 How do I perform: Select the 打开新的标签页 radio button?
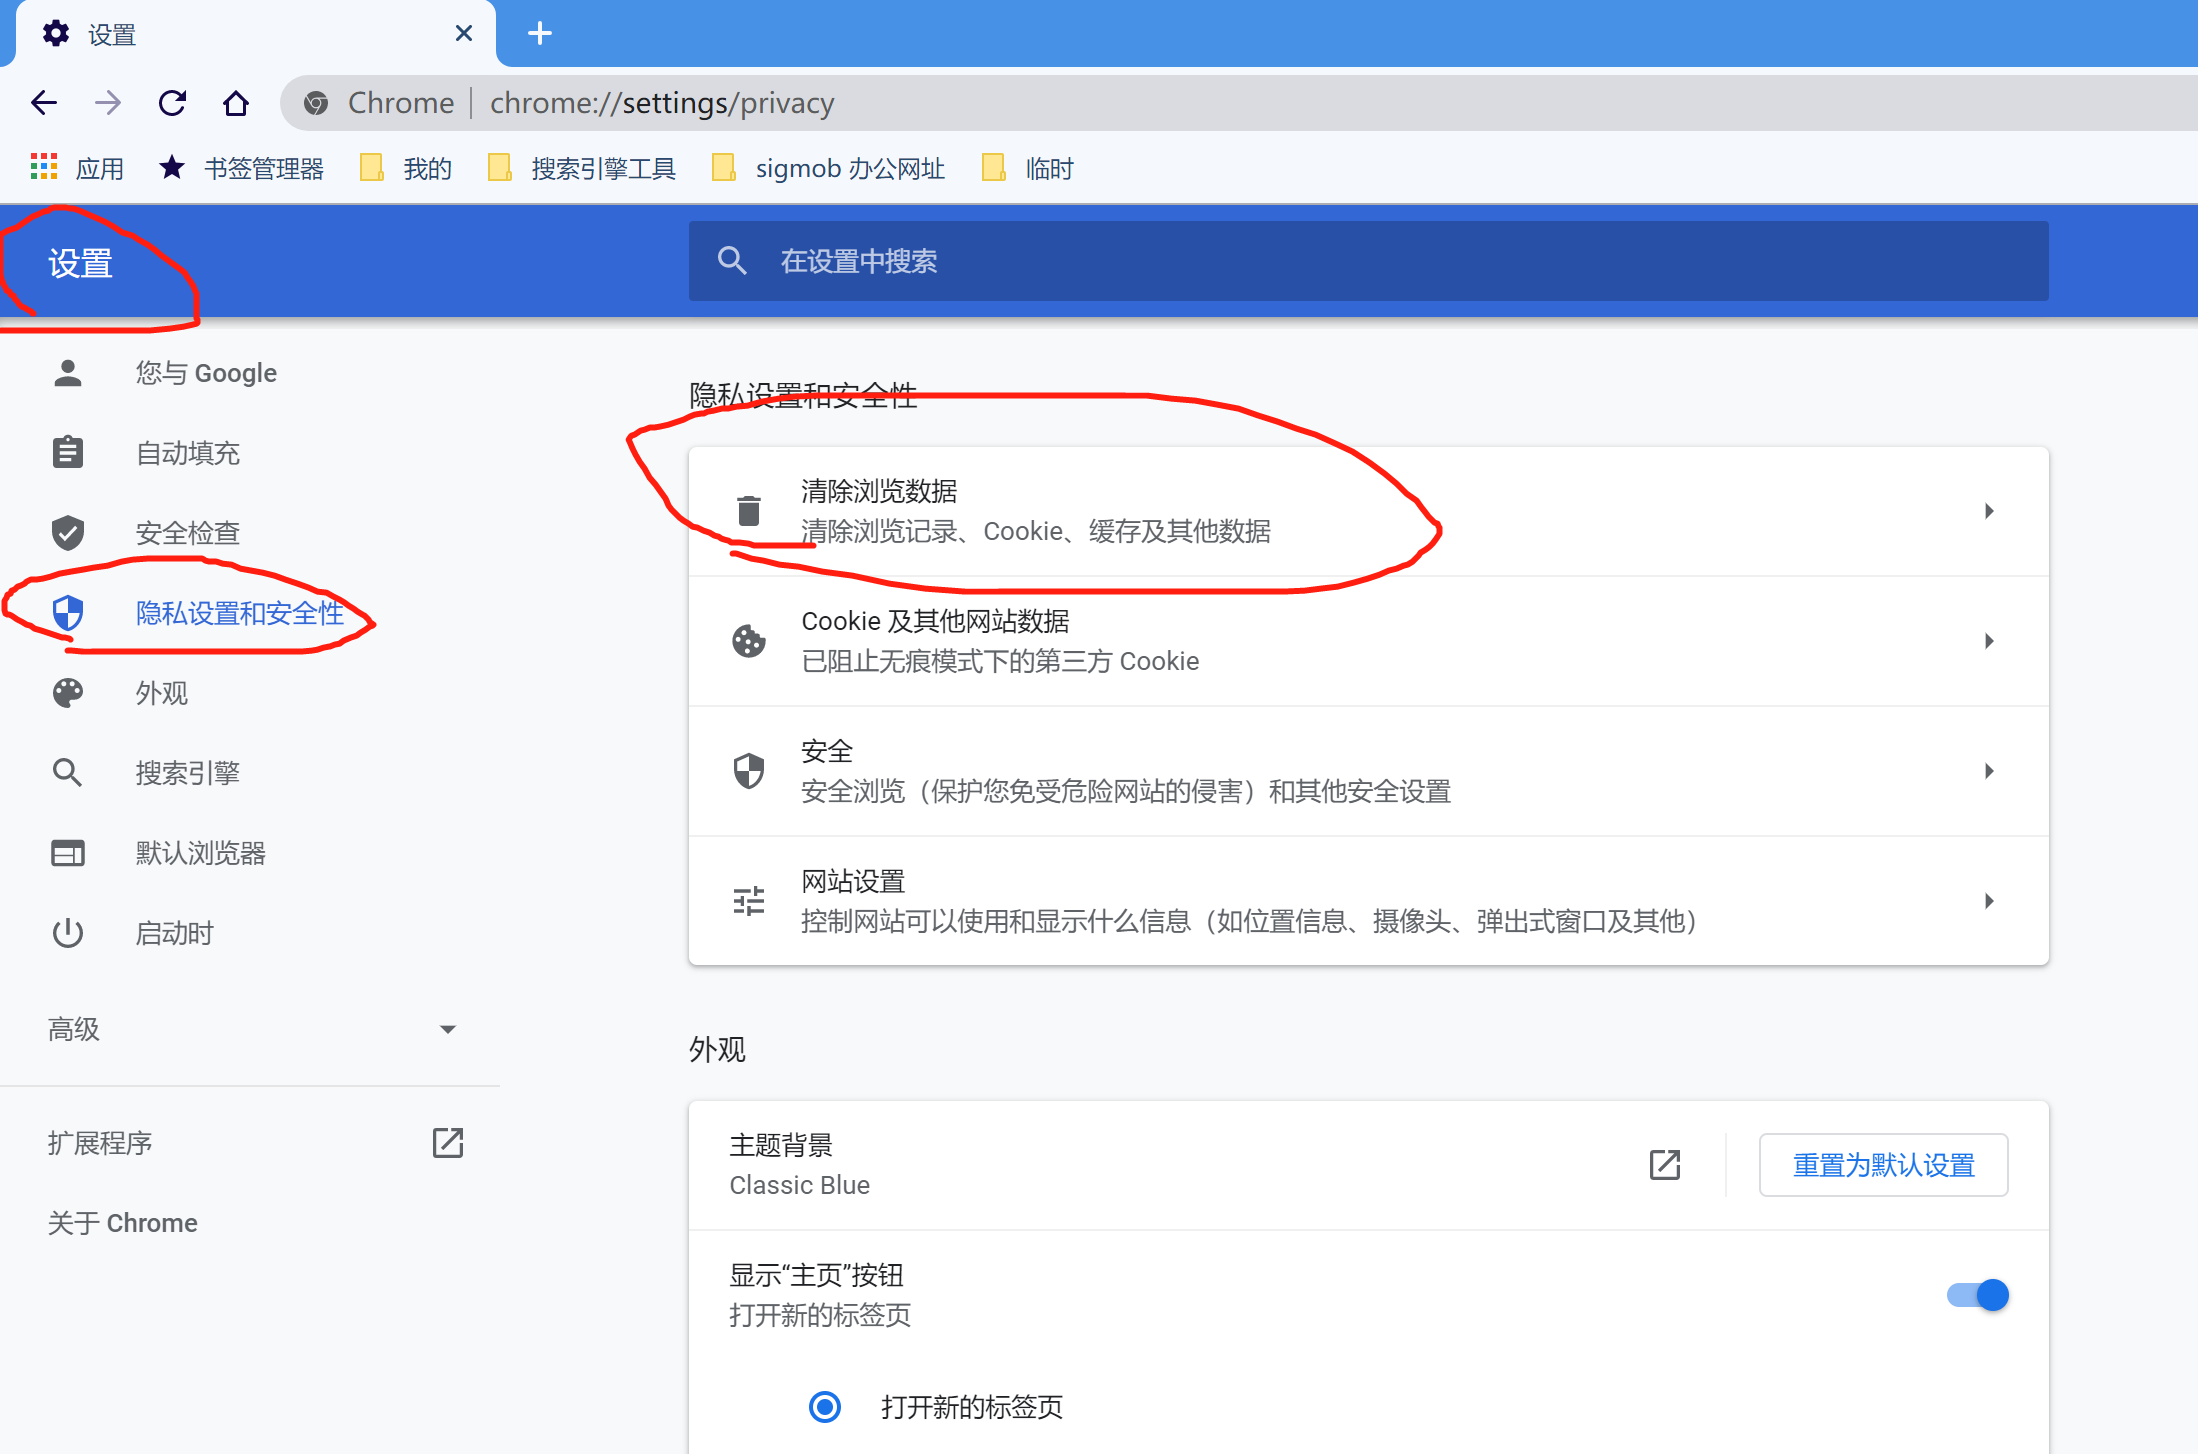click(824, 1407)
